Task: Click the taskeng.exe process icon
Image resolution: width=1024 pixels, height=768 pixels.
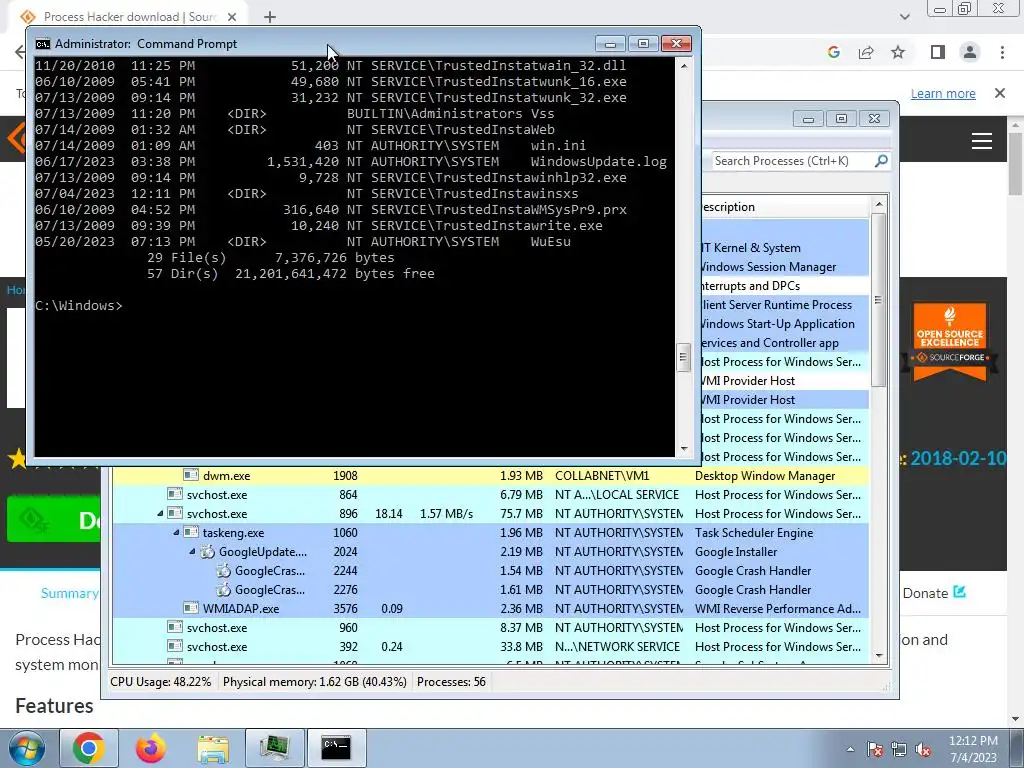Action: click(191, 533)
